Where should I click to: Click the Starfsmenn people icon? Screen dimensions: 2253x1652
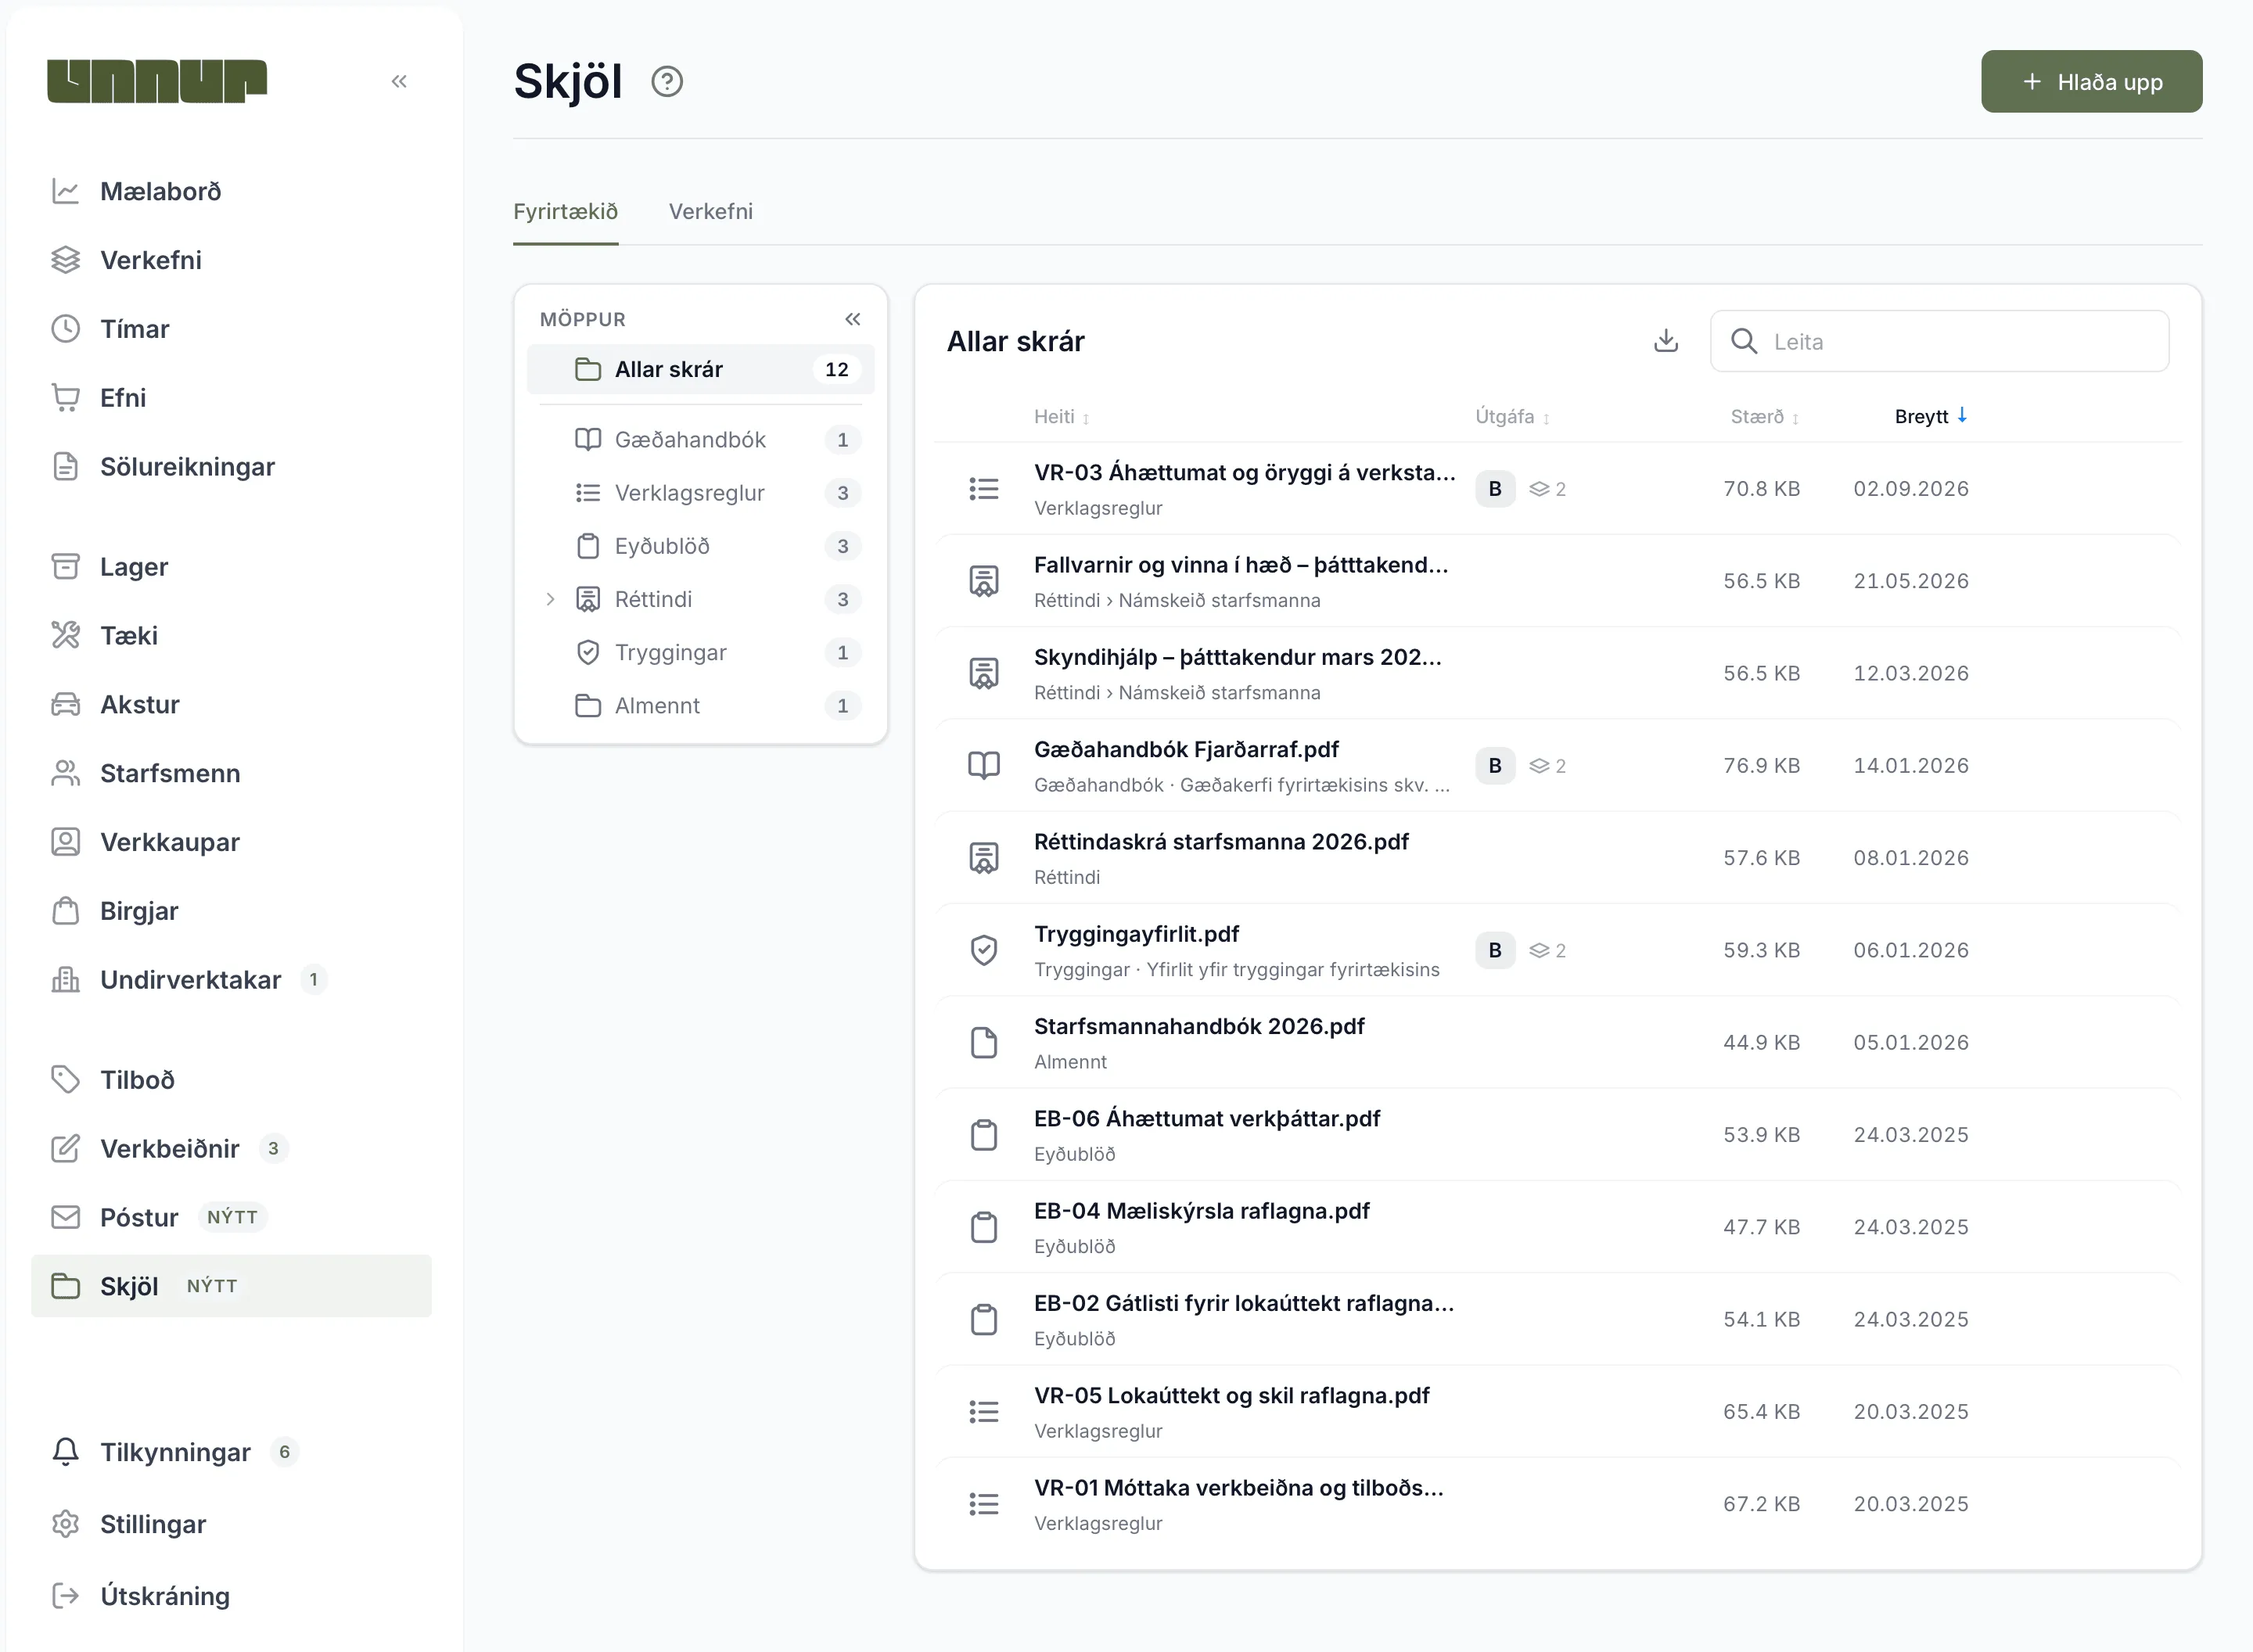66,773
